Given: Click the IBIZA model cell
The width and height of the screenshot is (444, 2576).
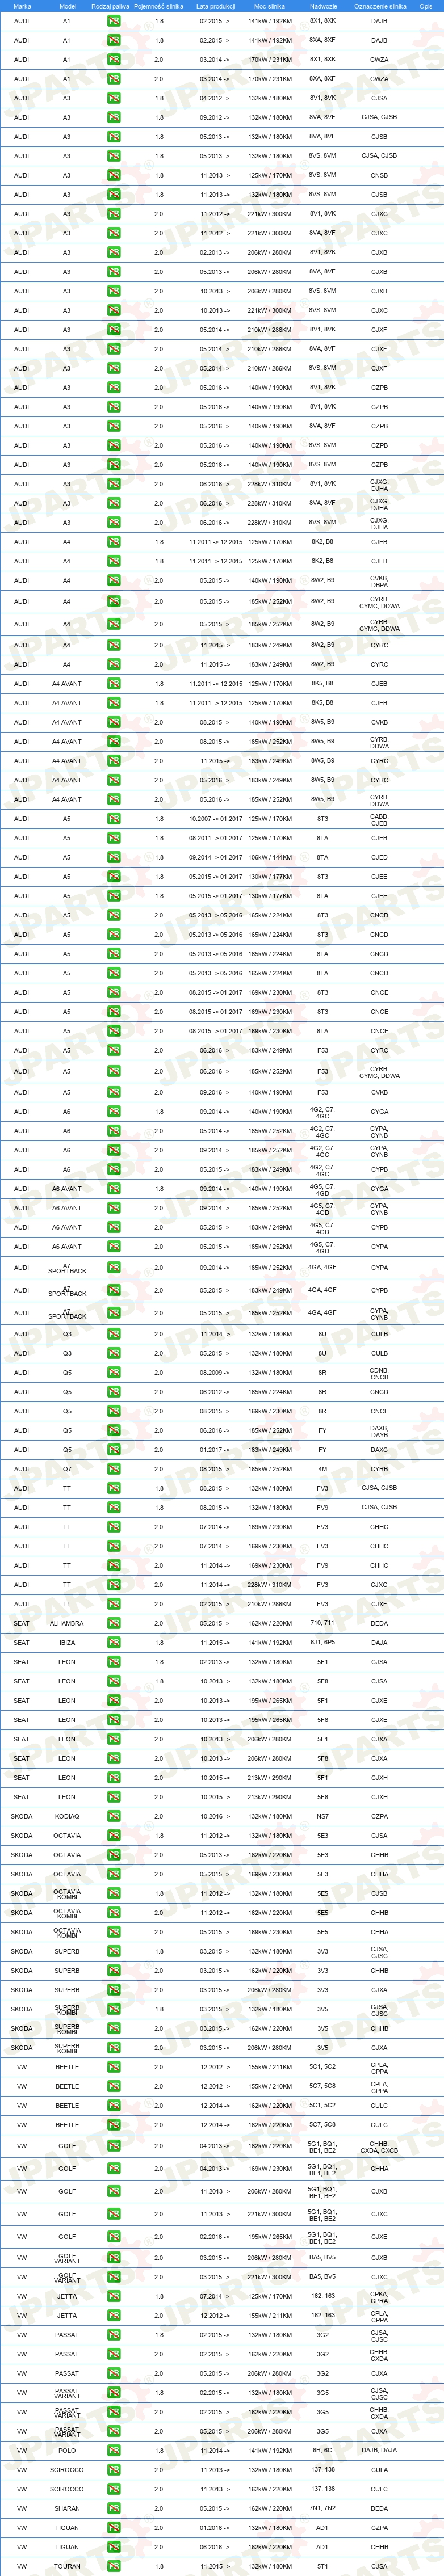Looking at the screenshot, I should 67,1642.
